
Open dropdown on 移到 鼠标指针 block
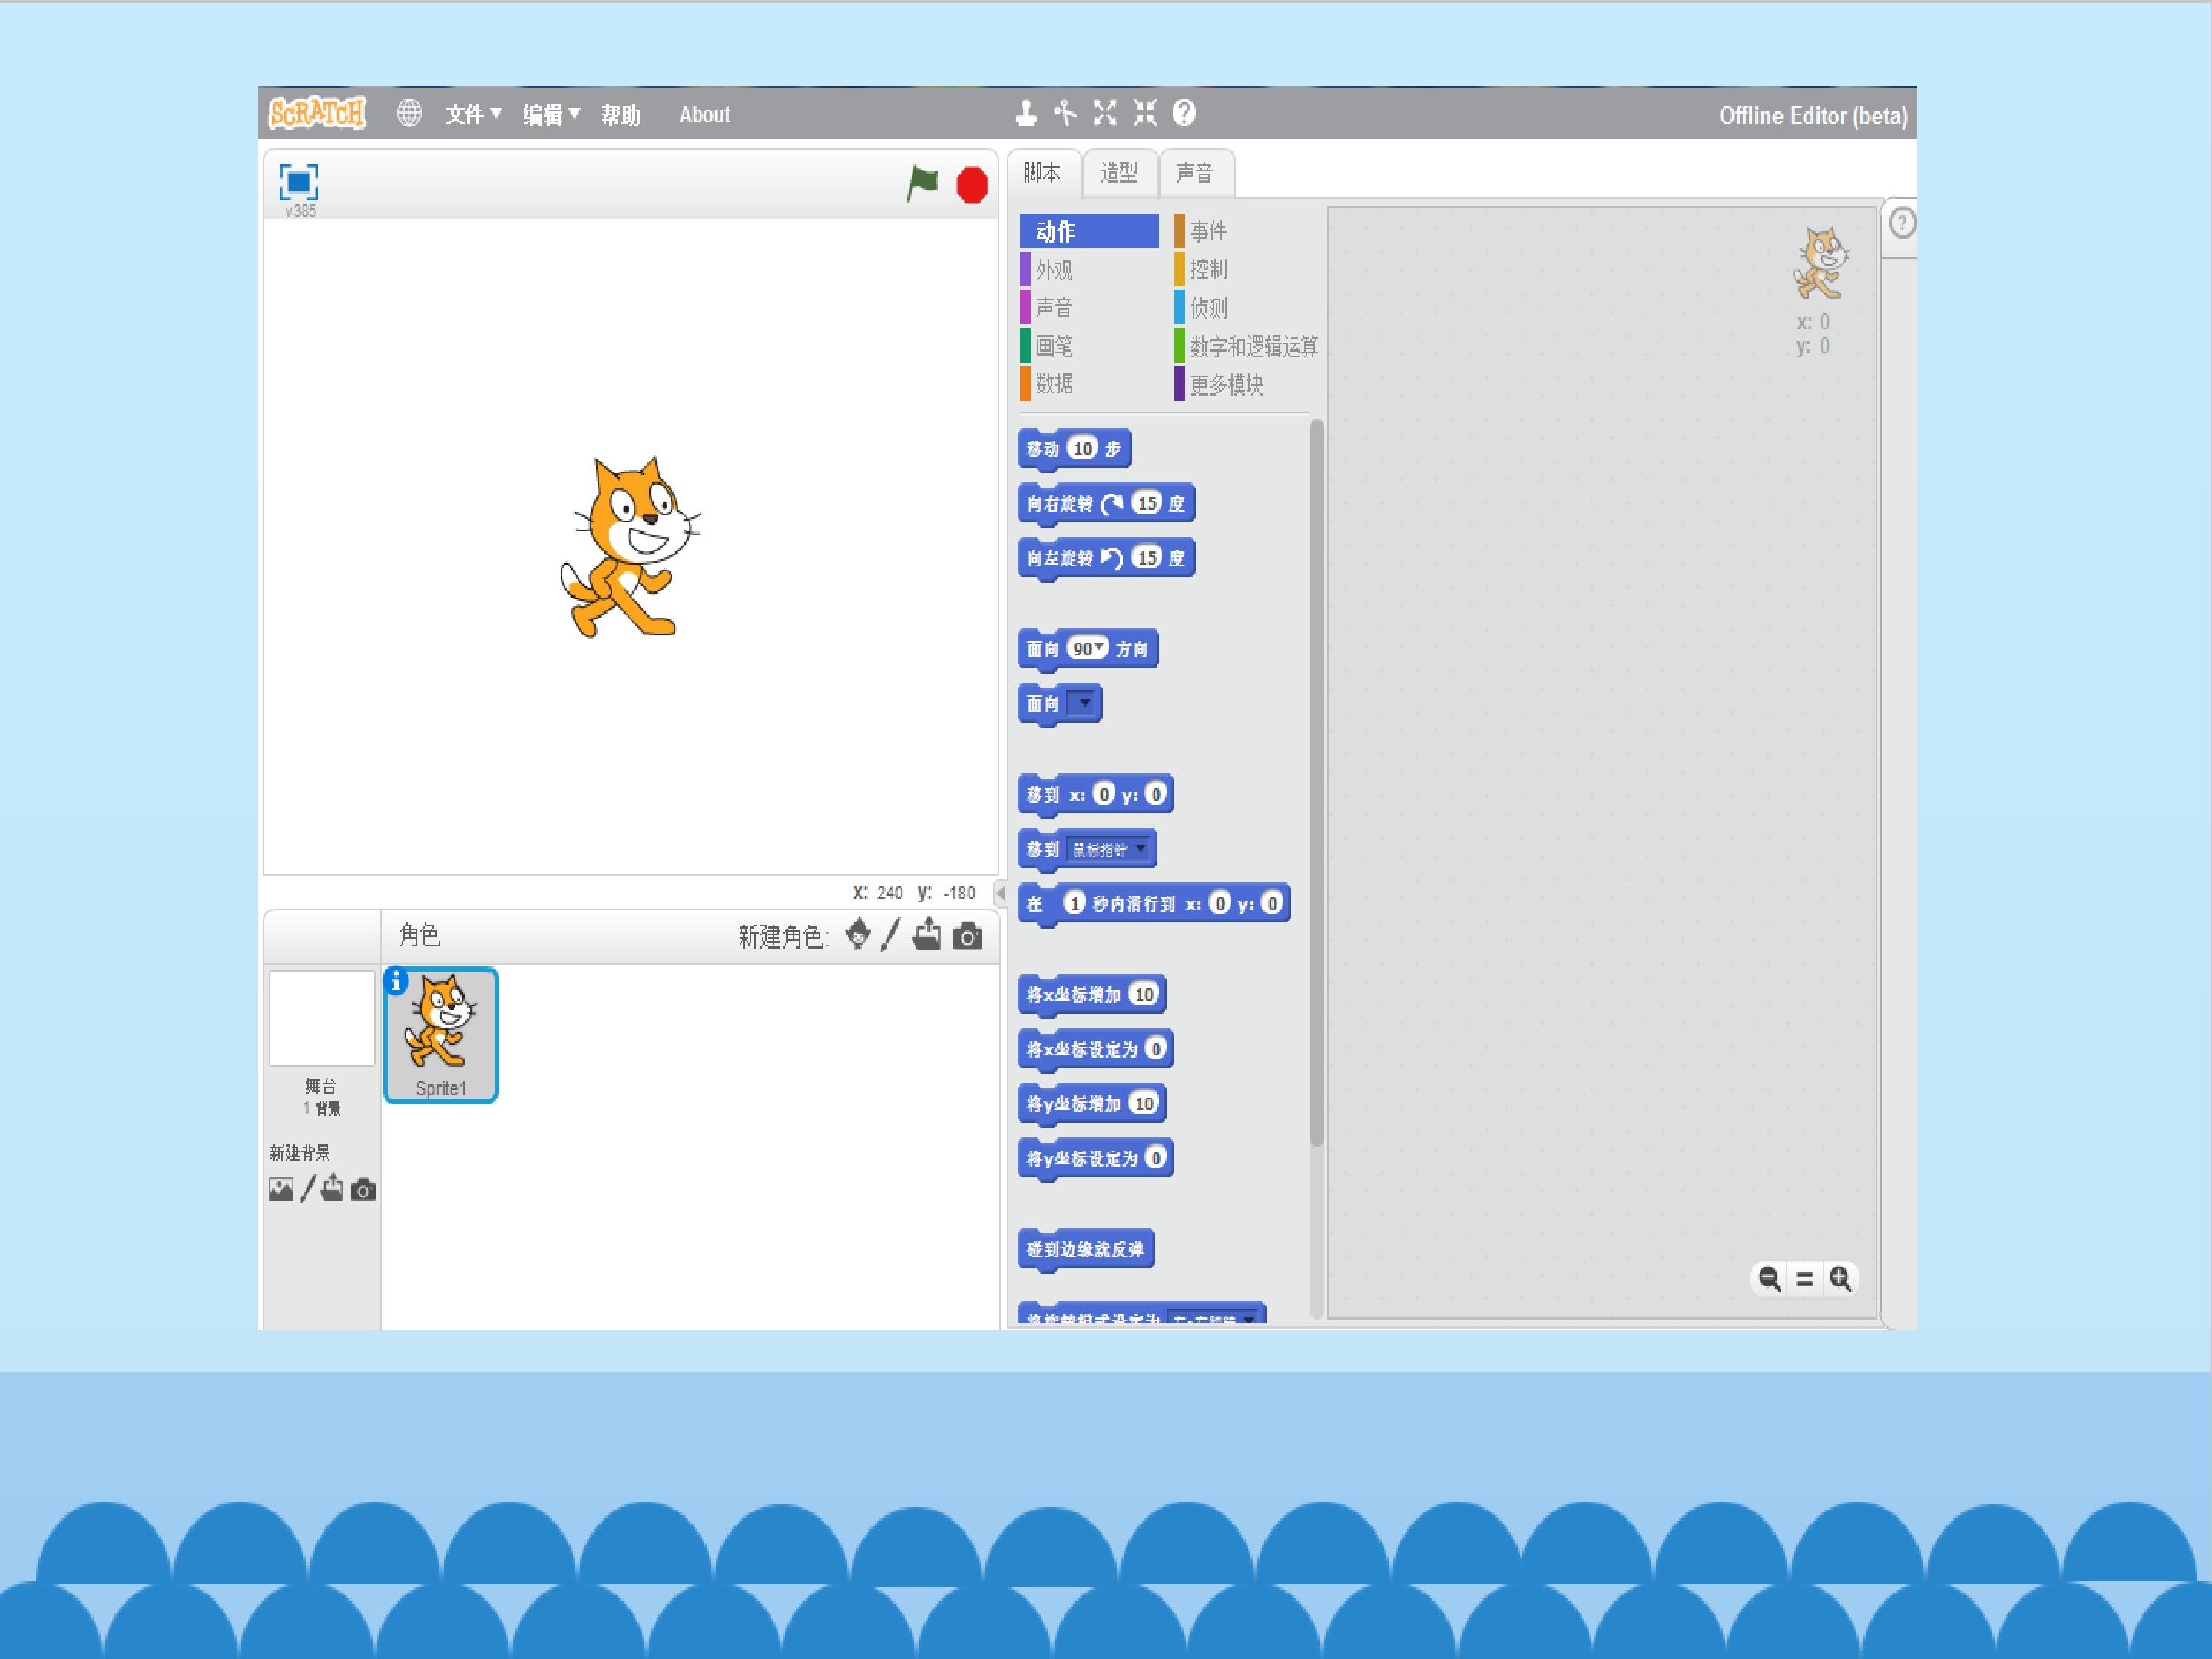pyautogui.click(x=1141, y=848)
